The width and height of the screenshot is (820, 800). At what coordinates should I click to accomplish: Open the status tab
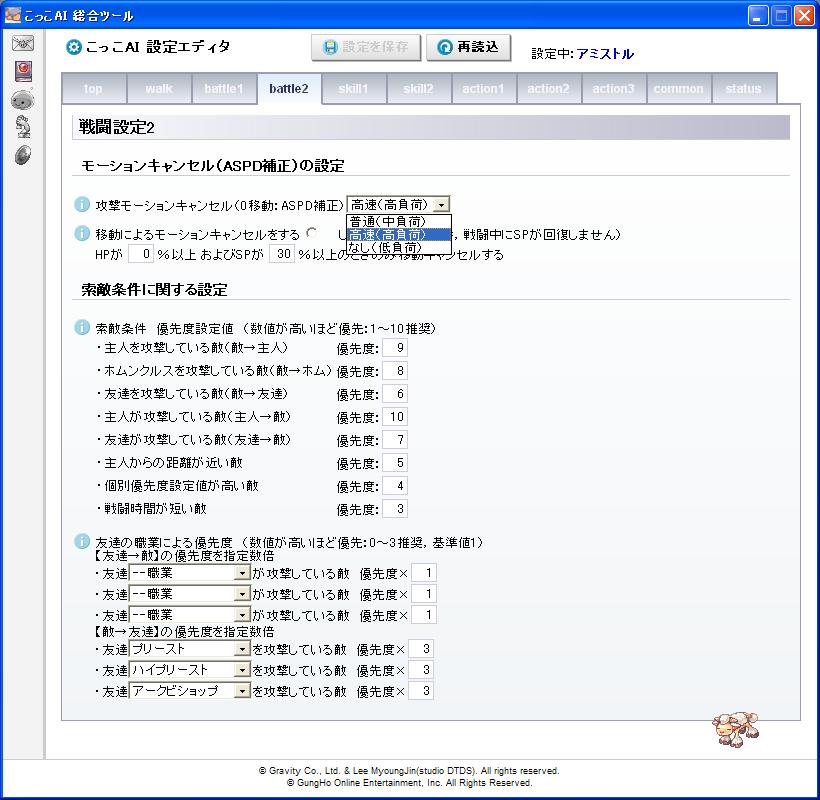pos(743,89)
